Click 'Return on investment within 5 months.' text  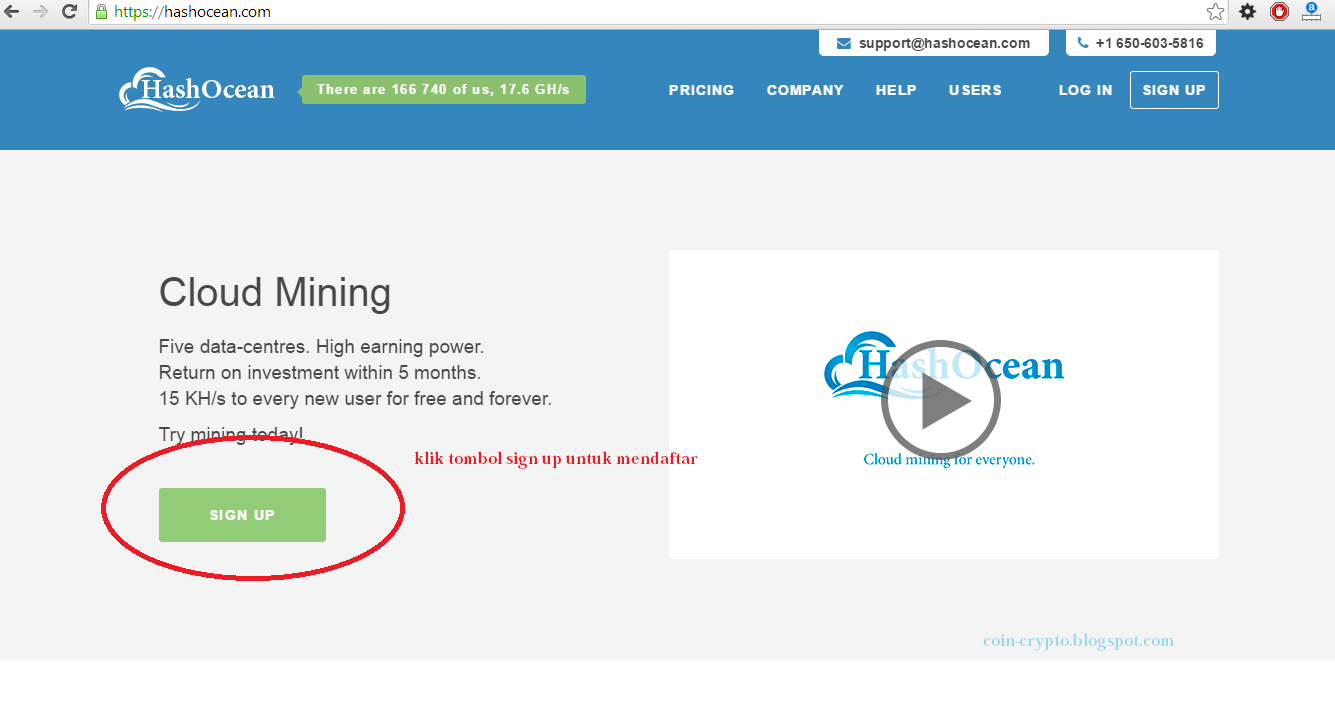click(320, 373)
